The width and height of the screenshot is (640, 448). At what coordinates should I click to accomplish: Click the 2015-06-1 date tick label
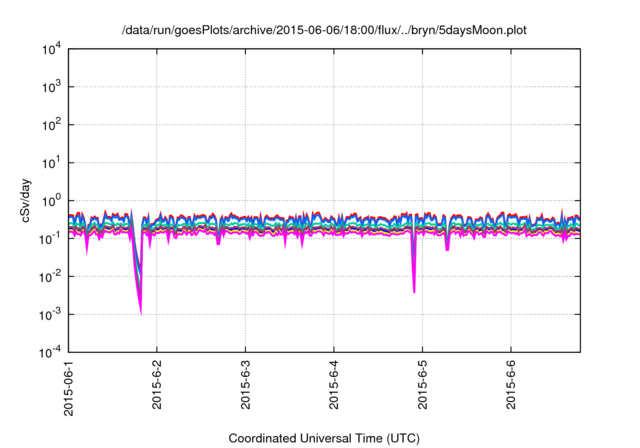(x=69, y=388)
